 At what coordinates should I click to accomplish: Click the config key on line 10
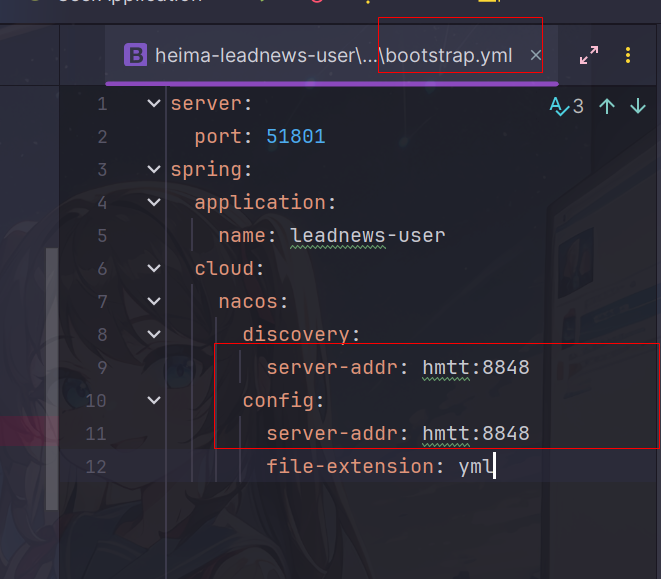pyautogui.click(x=278, y=400)
